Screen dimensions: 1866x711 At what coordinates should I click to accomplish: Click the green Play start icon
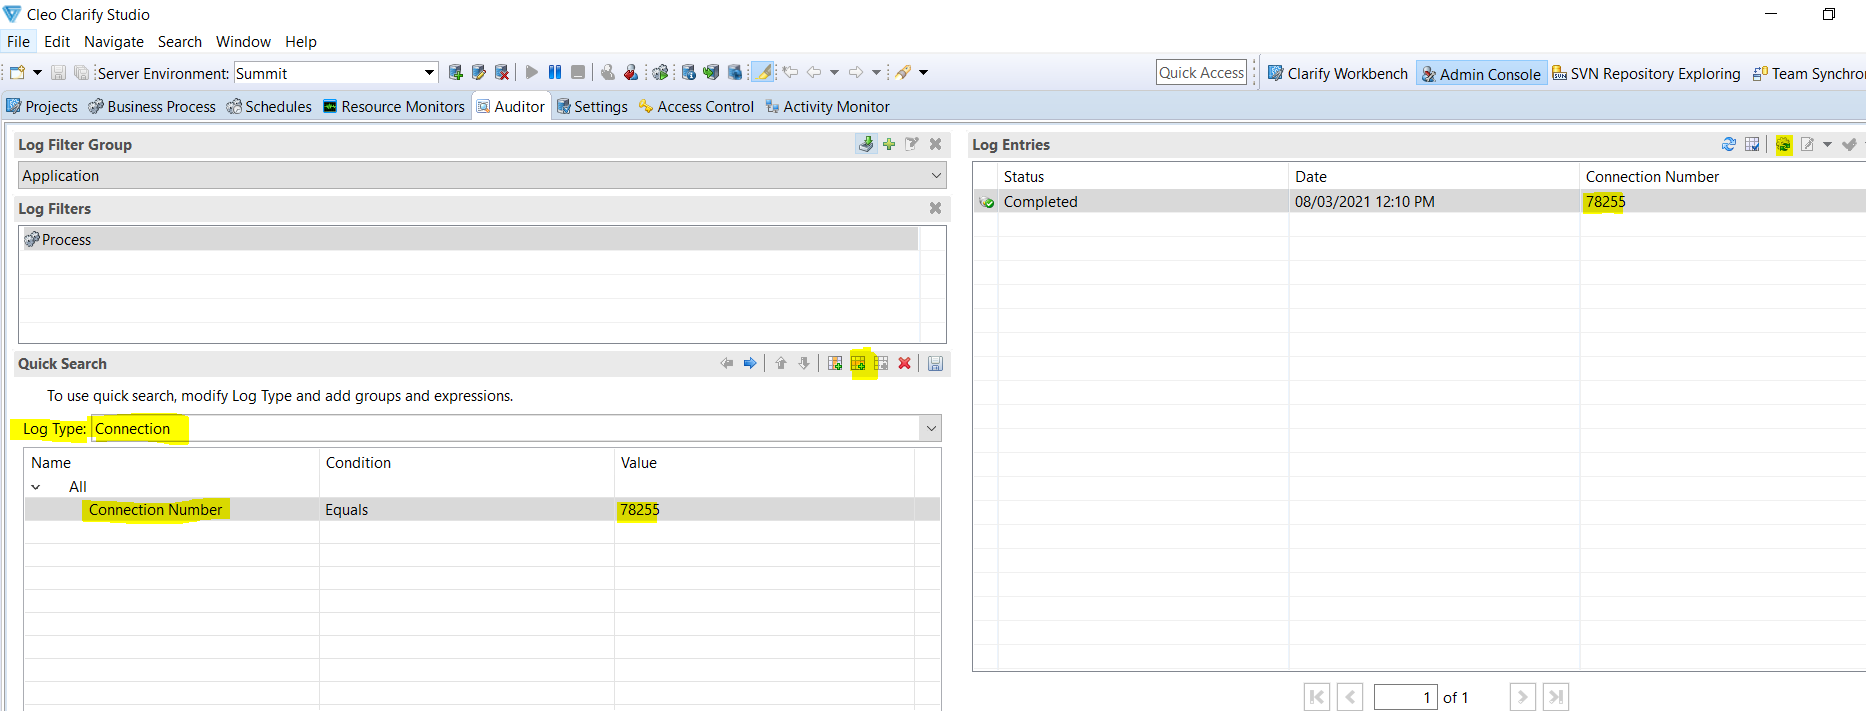532,72
